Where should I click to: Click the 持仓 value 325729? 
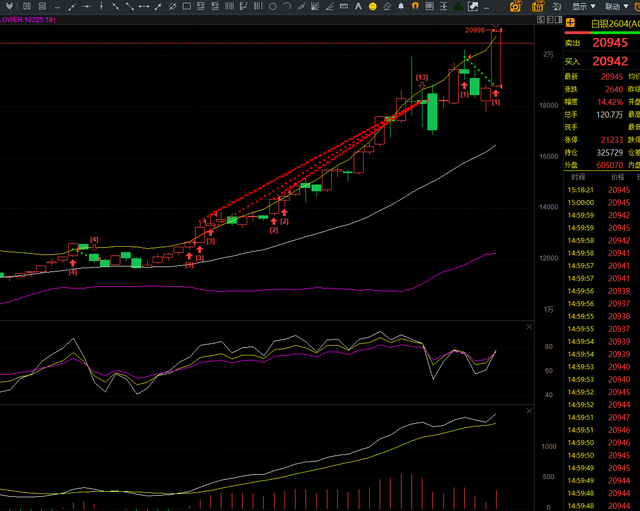pyautogui.click(x=610, y=153)
